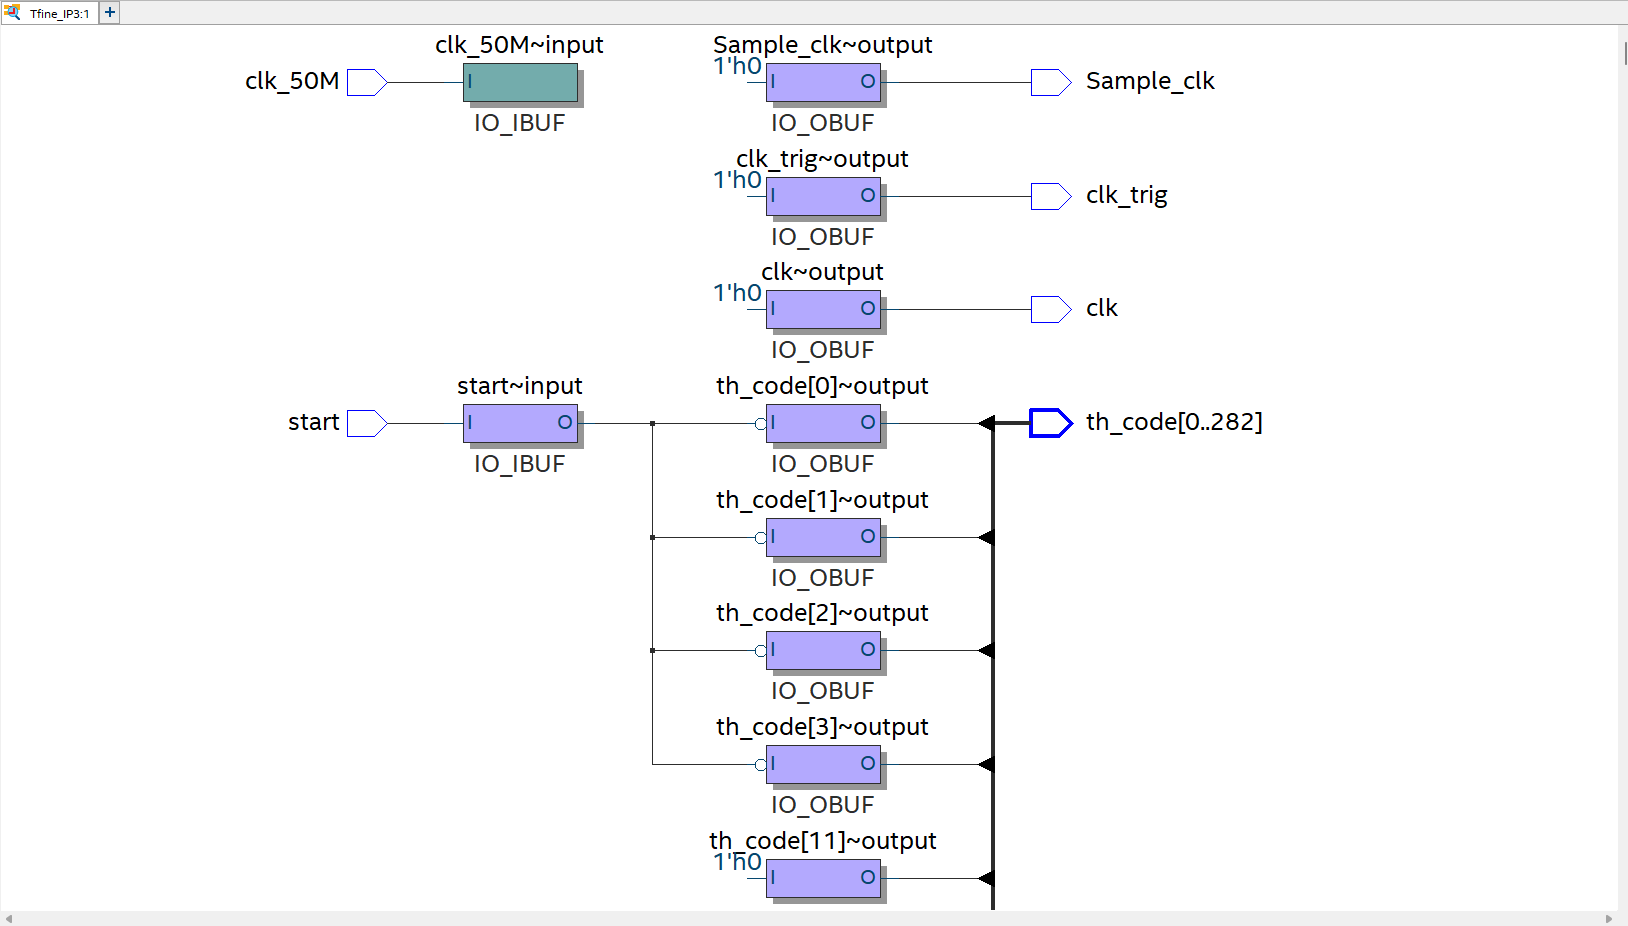Click the clk_50M input pin symbol
This screenshot has width=1628, height=926.
point(363,82)
